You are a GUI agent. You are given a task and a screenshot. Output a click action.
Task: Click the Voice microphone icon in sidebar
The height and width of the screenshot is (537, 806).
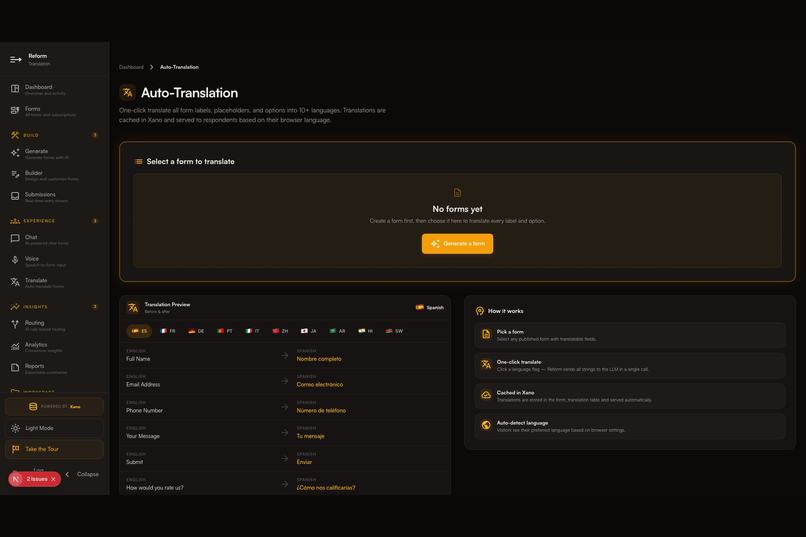coord(15,261)
